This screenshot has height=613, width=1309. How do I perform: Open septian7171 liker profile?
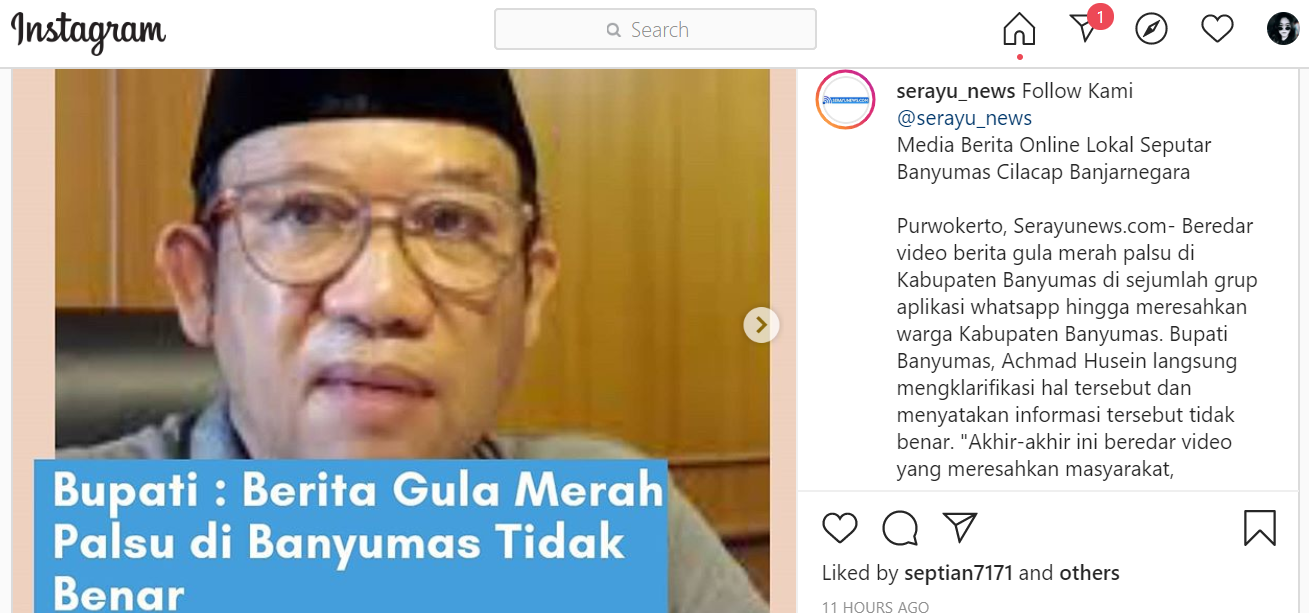click(x=958, y=573)
